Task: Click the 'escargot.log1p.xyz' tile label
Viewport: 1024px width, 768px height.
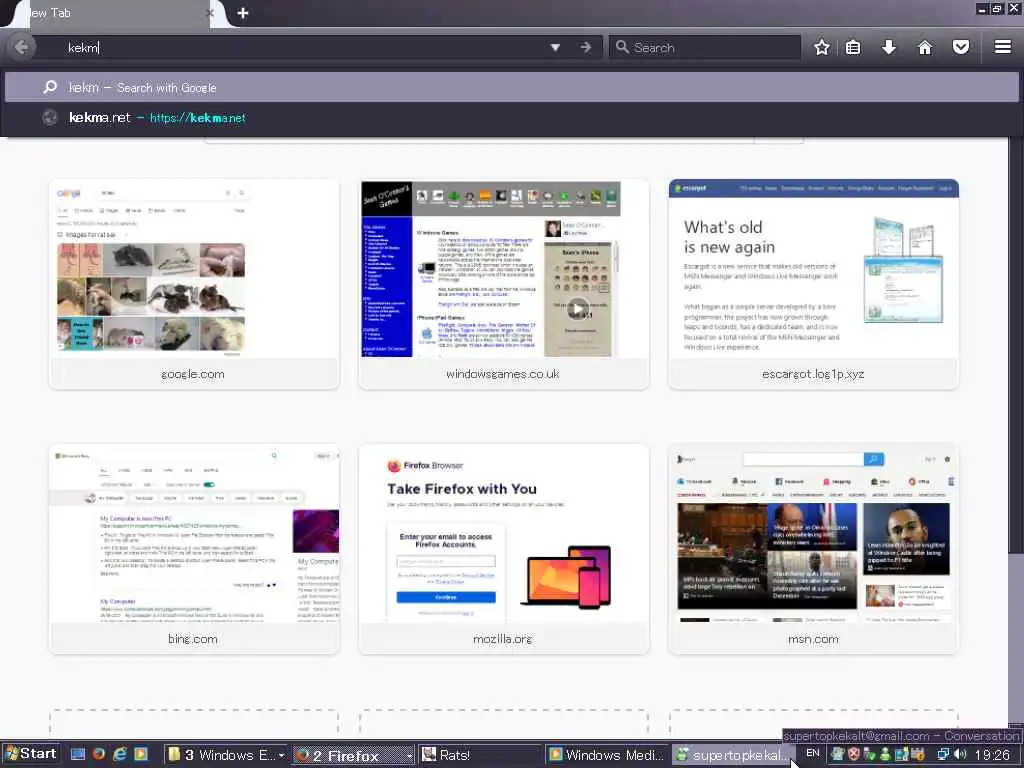Action: coord(813,374)
